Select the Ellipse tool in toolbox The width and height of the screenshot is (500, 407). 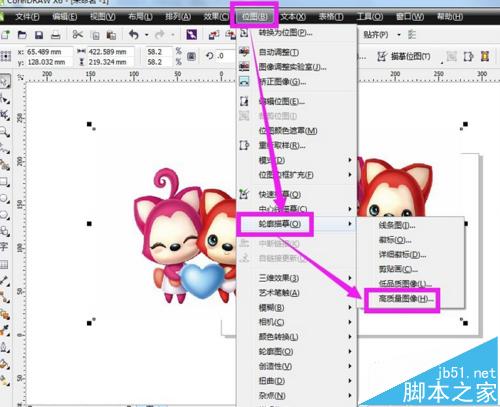5,199
